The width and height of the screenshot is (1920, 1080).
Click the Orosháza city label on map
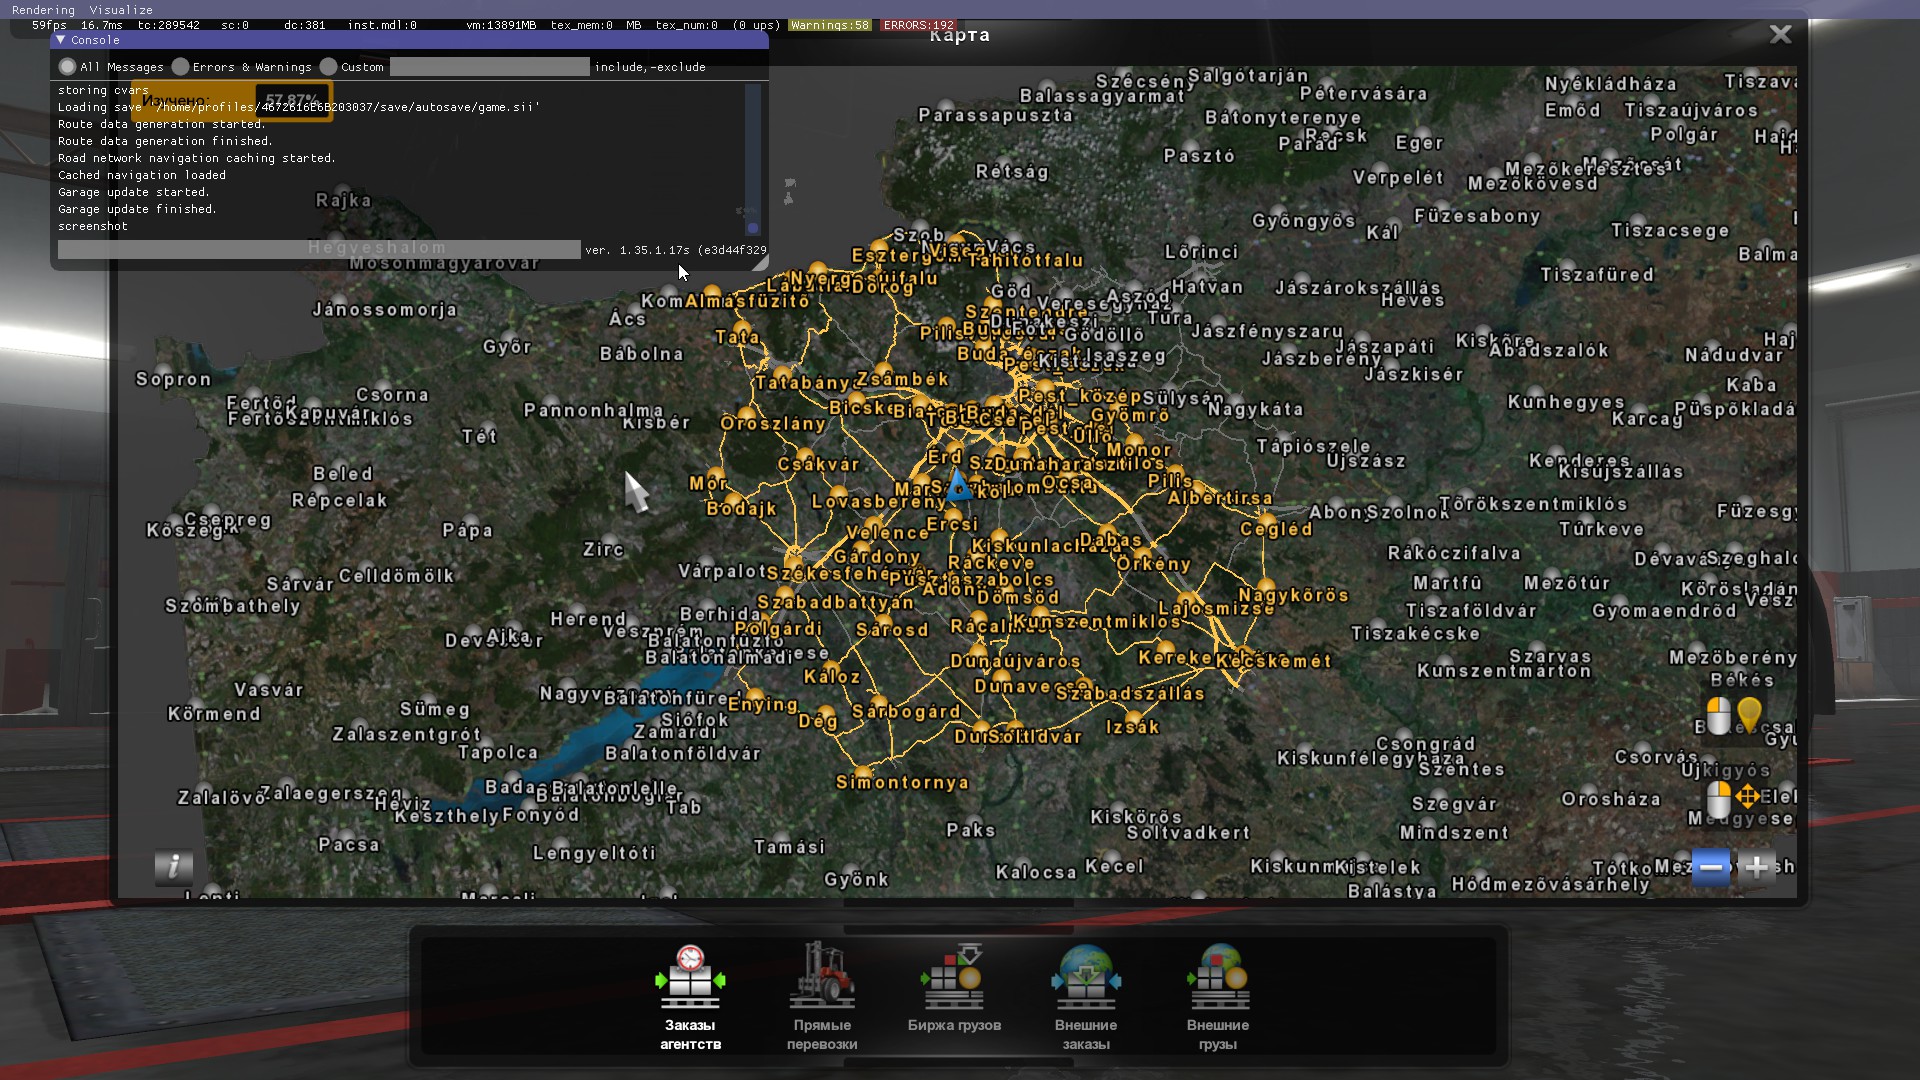(x=1611, y=799)
